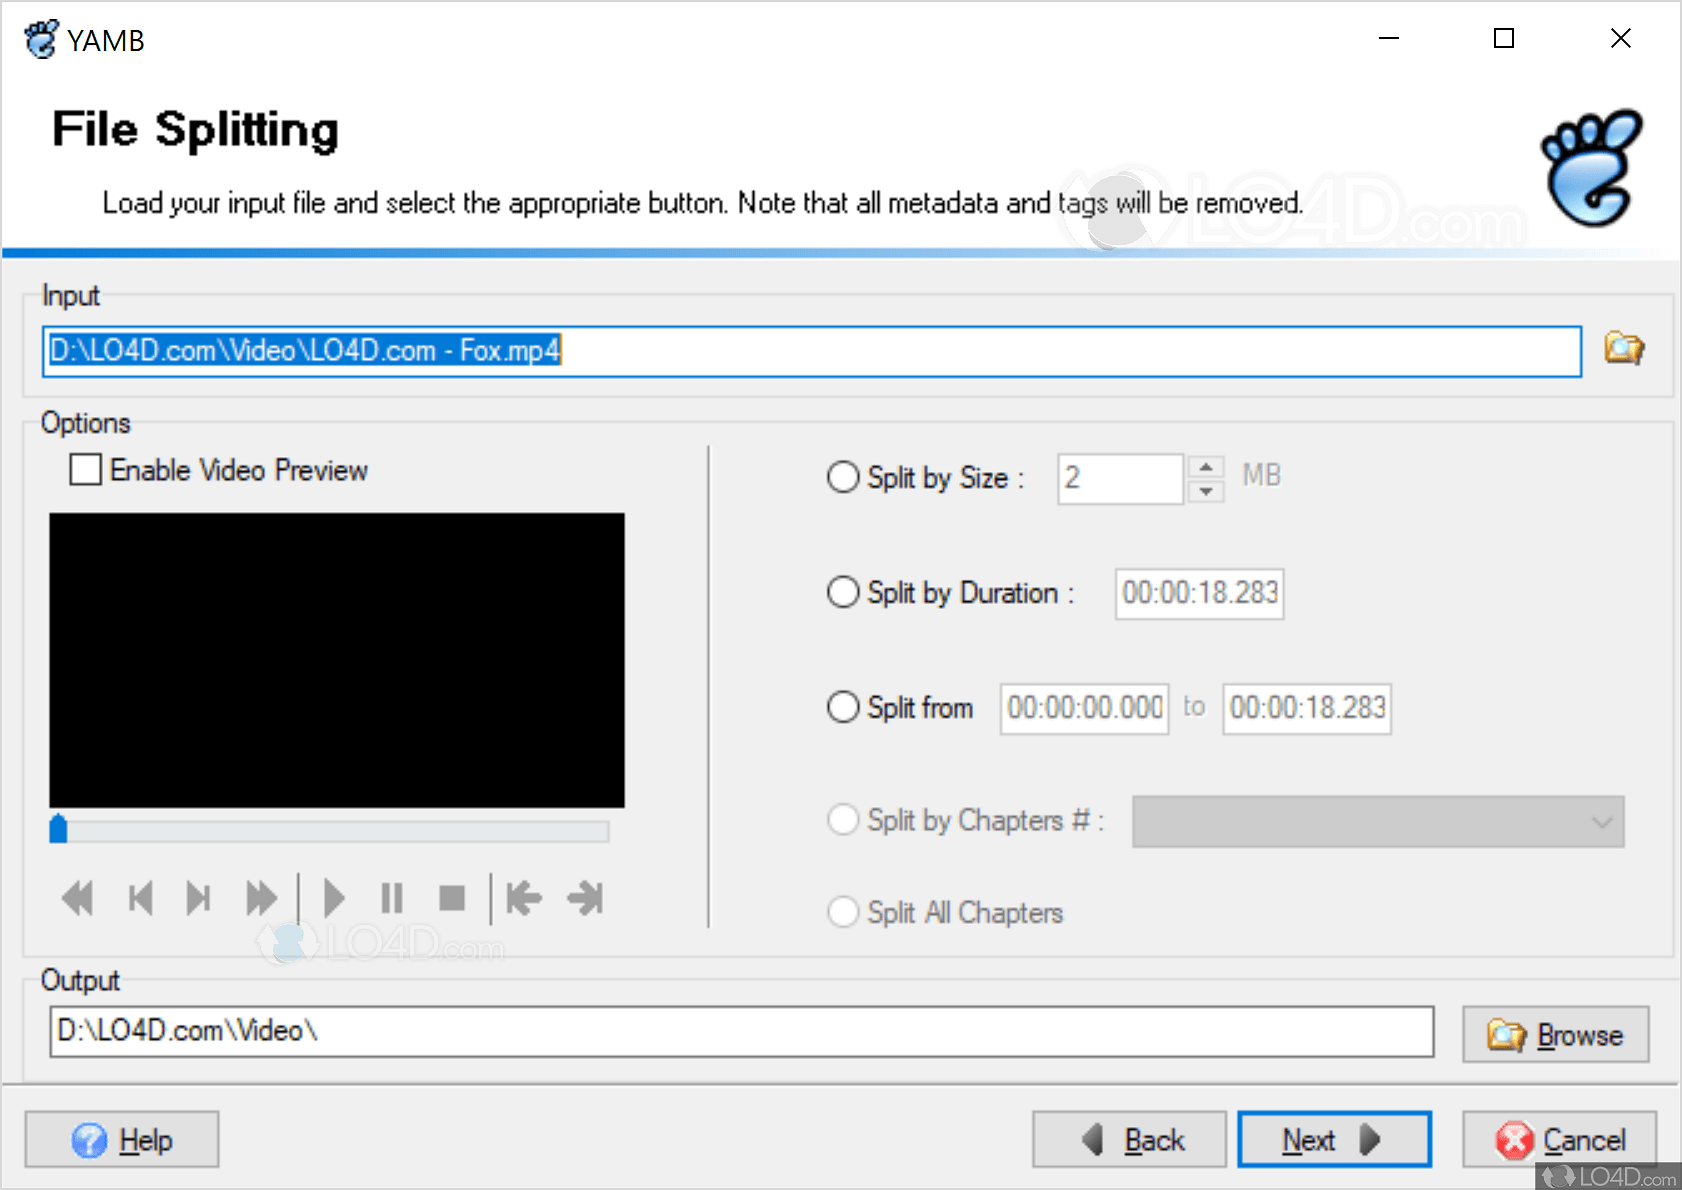This screenshot has width=1682, height=1190.
Task: Decrease the MB value with the down arrow
Action: point(1206,491)
